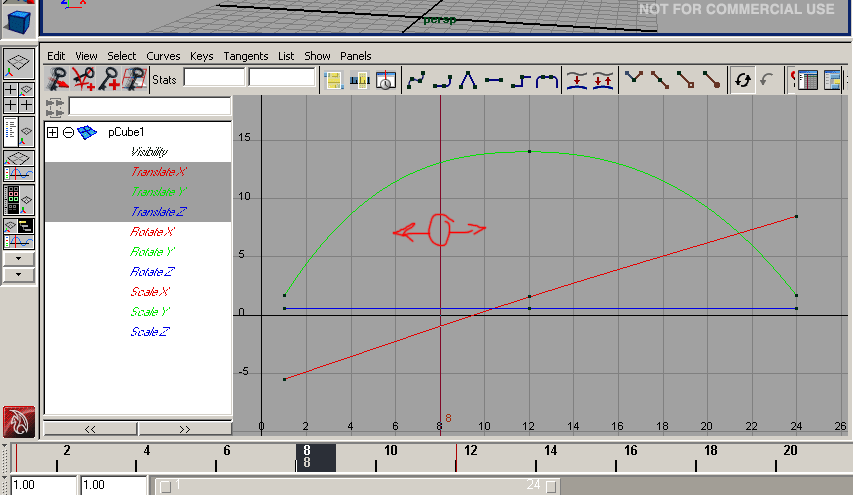Open the List menu
Image resolution: width=853 pixels, height=495 pixels.
click(286, 56)
